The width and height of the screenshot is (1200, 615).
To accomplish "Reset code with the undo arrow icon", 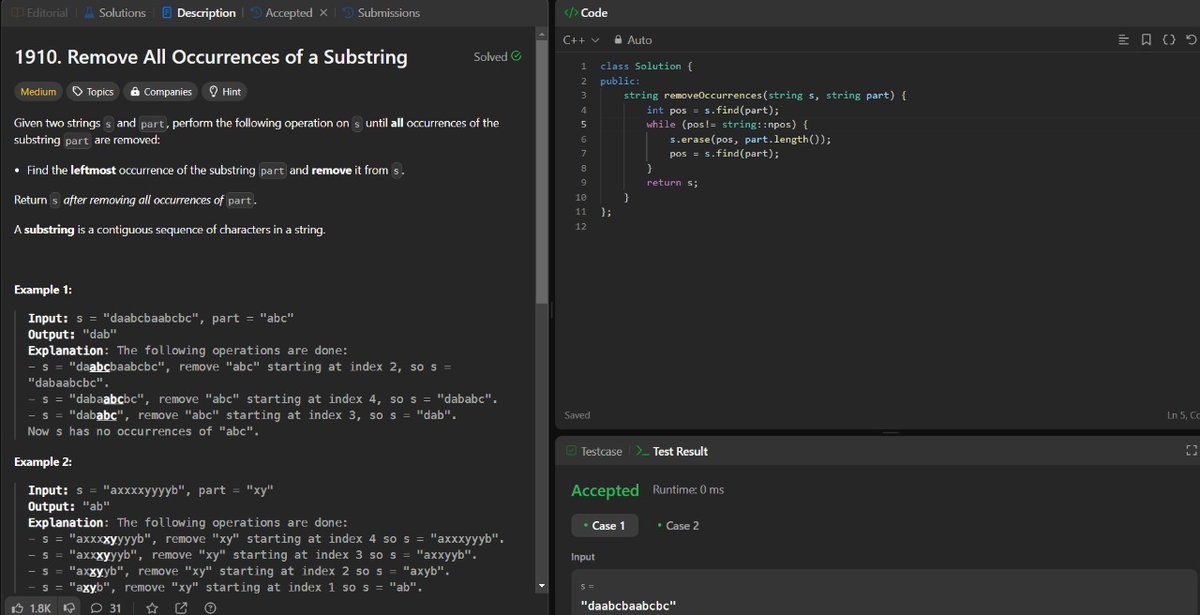I will 1190,40.
